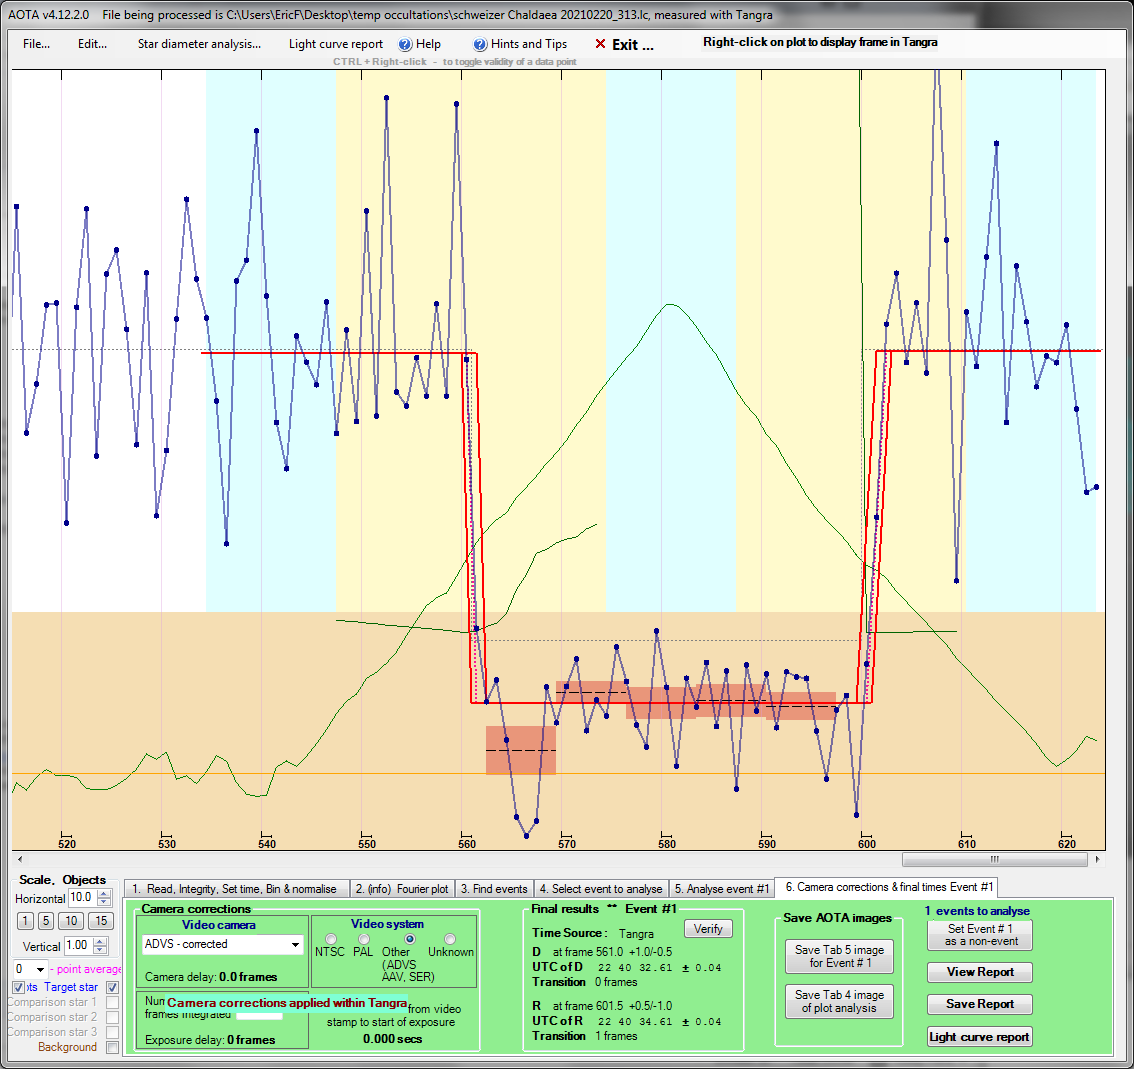Click the Hints and Tips icon

(x=481, y=44)
